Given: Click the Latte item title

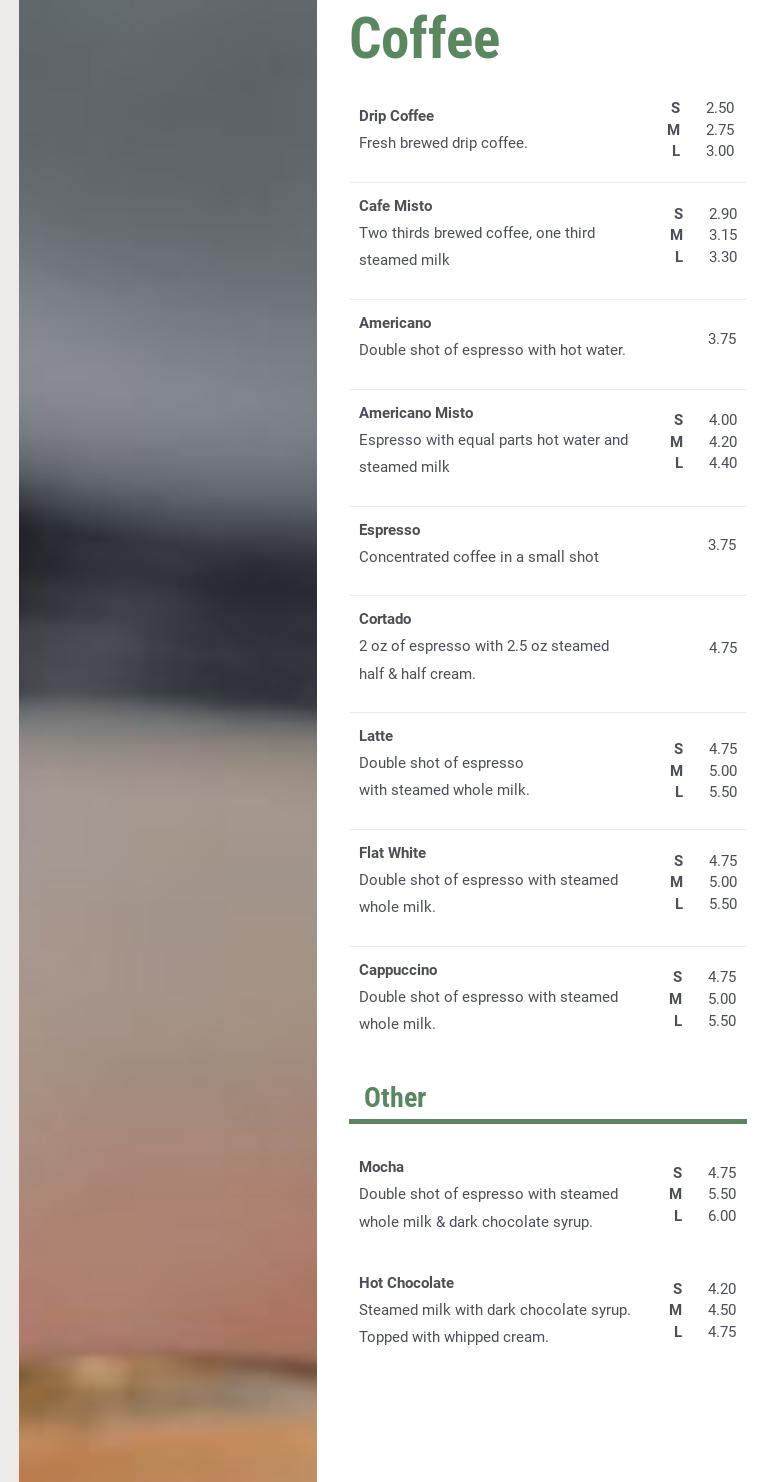Looking at the screenshot, I should 376,736.
